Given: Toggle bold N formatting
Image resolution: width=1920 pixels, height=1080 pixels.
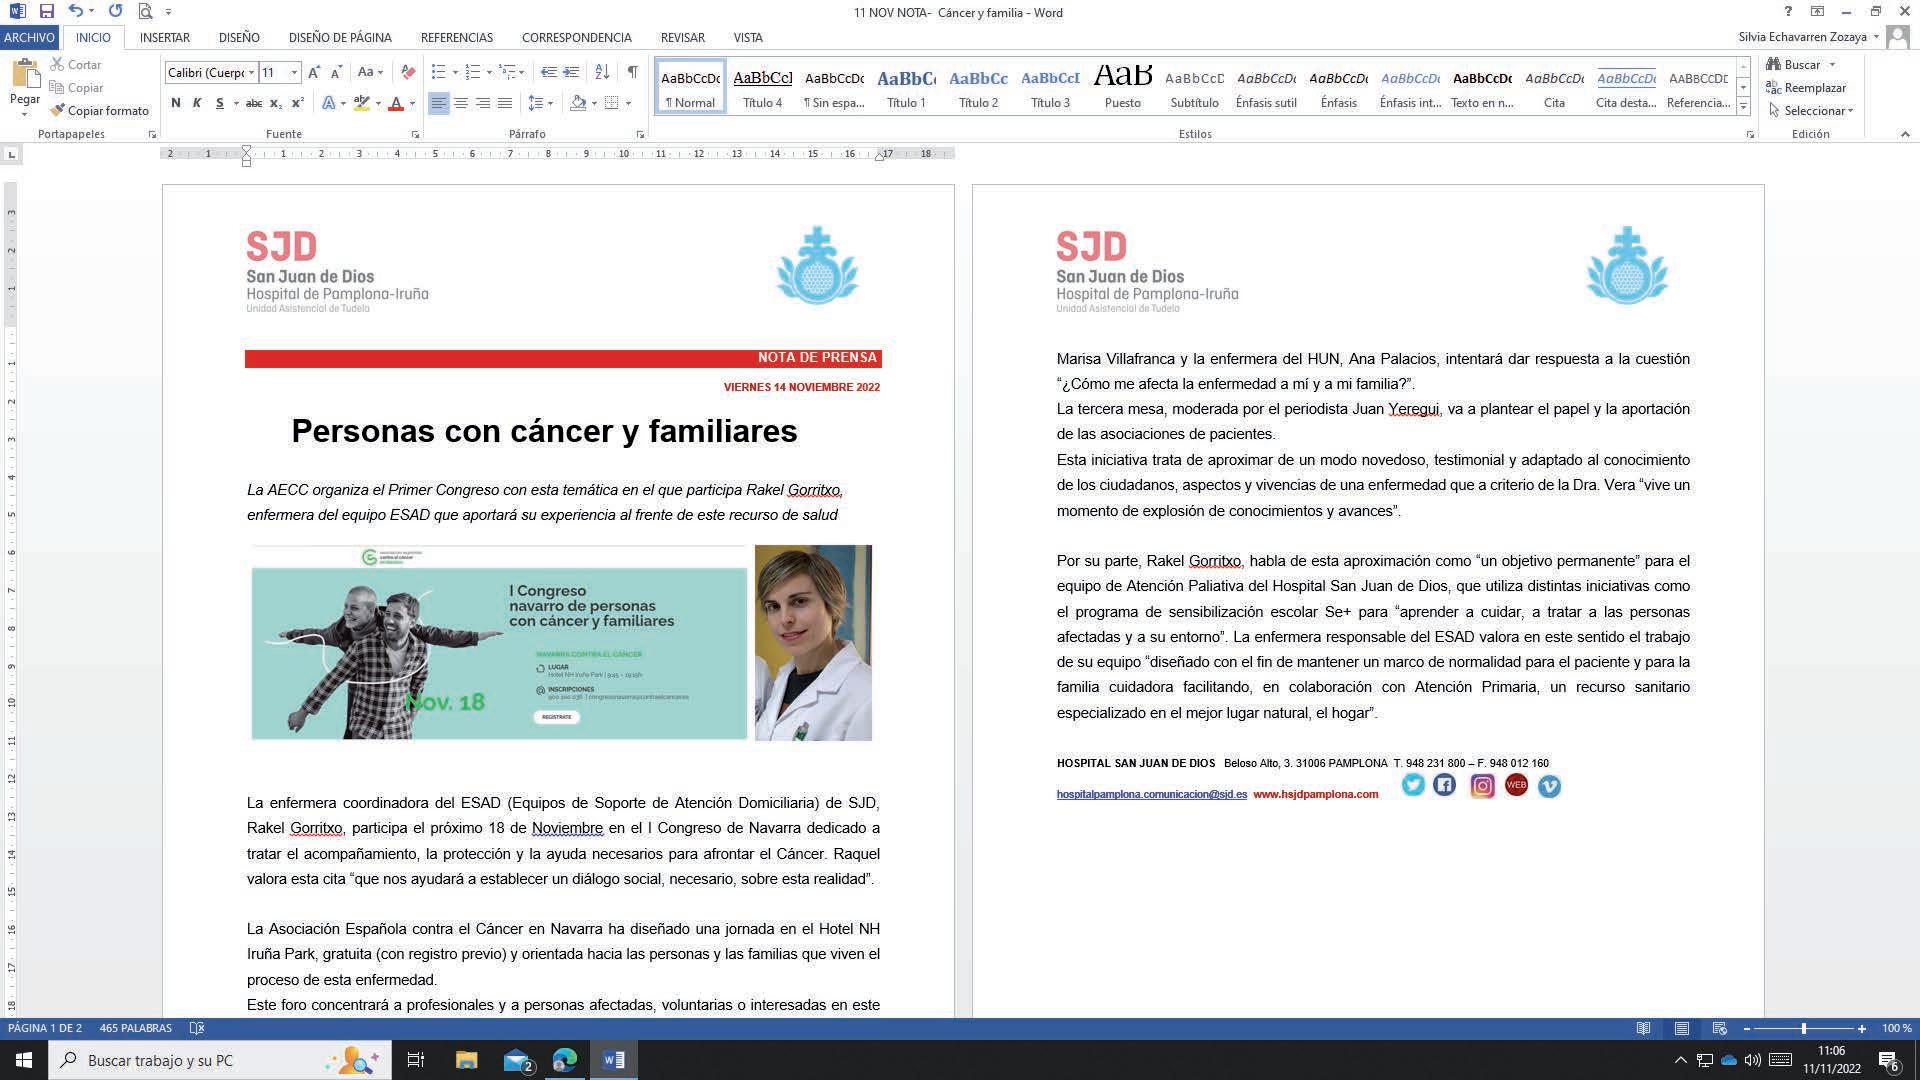Looking at the screenshot, I should coord(176,103).
